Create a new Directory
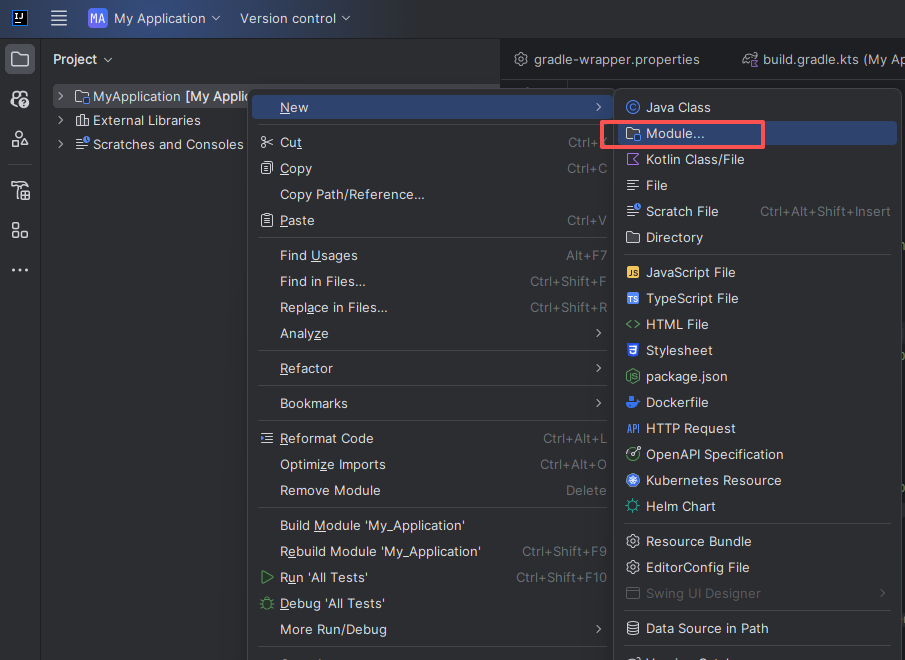Viewport: 905px width, 660px height. (x=757, y=237)
